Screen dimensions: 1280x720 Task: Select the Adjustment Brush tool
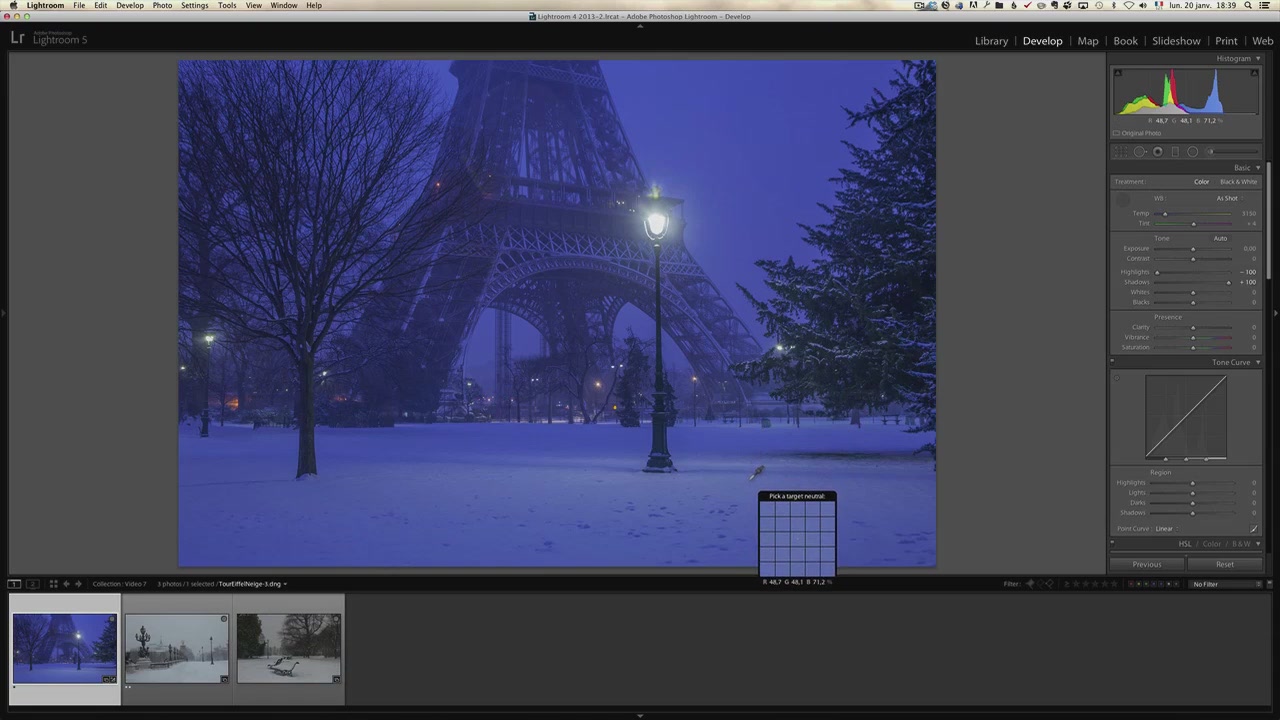[1232, 152]
